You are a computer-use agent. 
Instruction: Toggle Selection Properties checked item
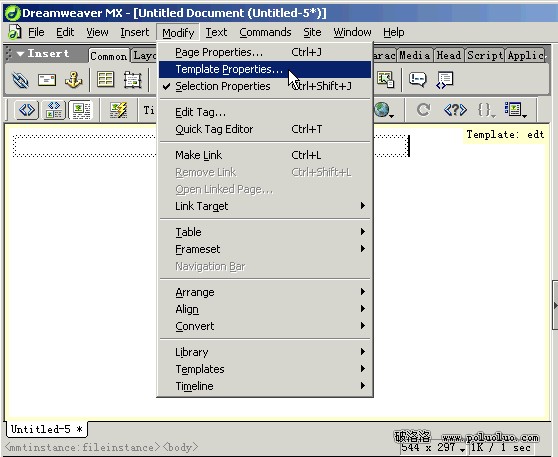(x=265, y=86)
